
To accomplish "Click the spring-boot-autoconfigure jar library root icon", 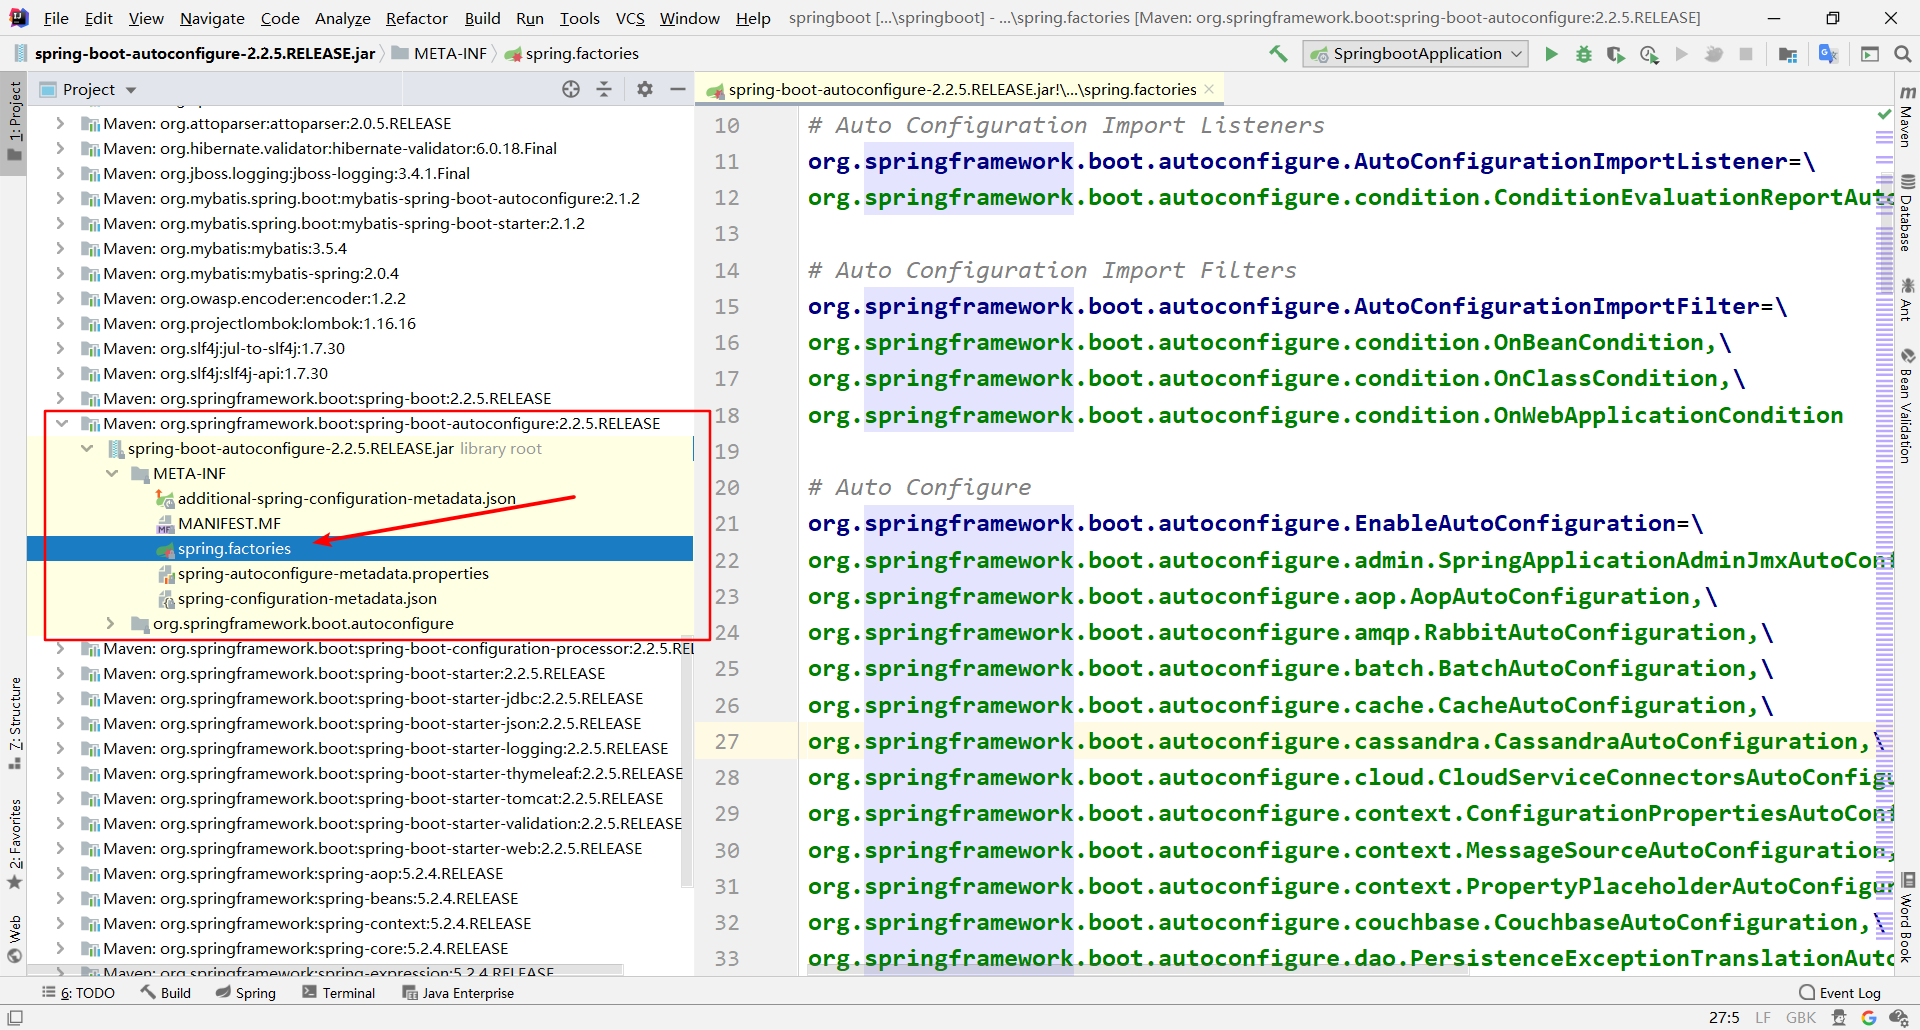I will point(115,449).
